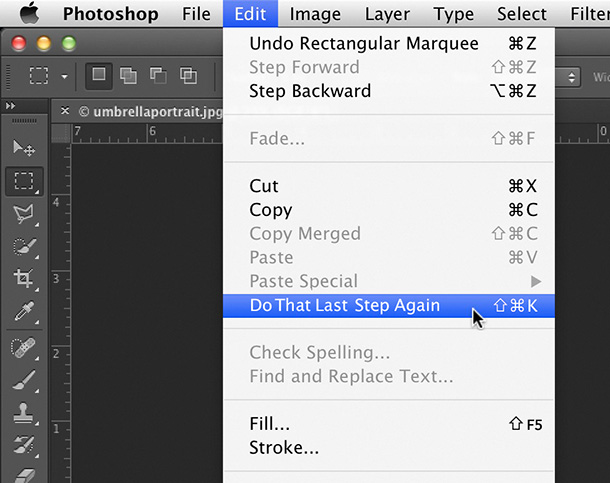Choose Do That Last Step Again
This screenshot has height=483, width=610.
point(389,306)
